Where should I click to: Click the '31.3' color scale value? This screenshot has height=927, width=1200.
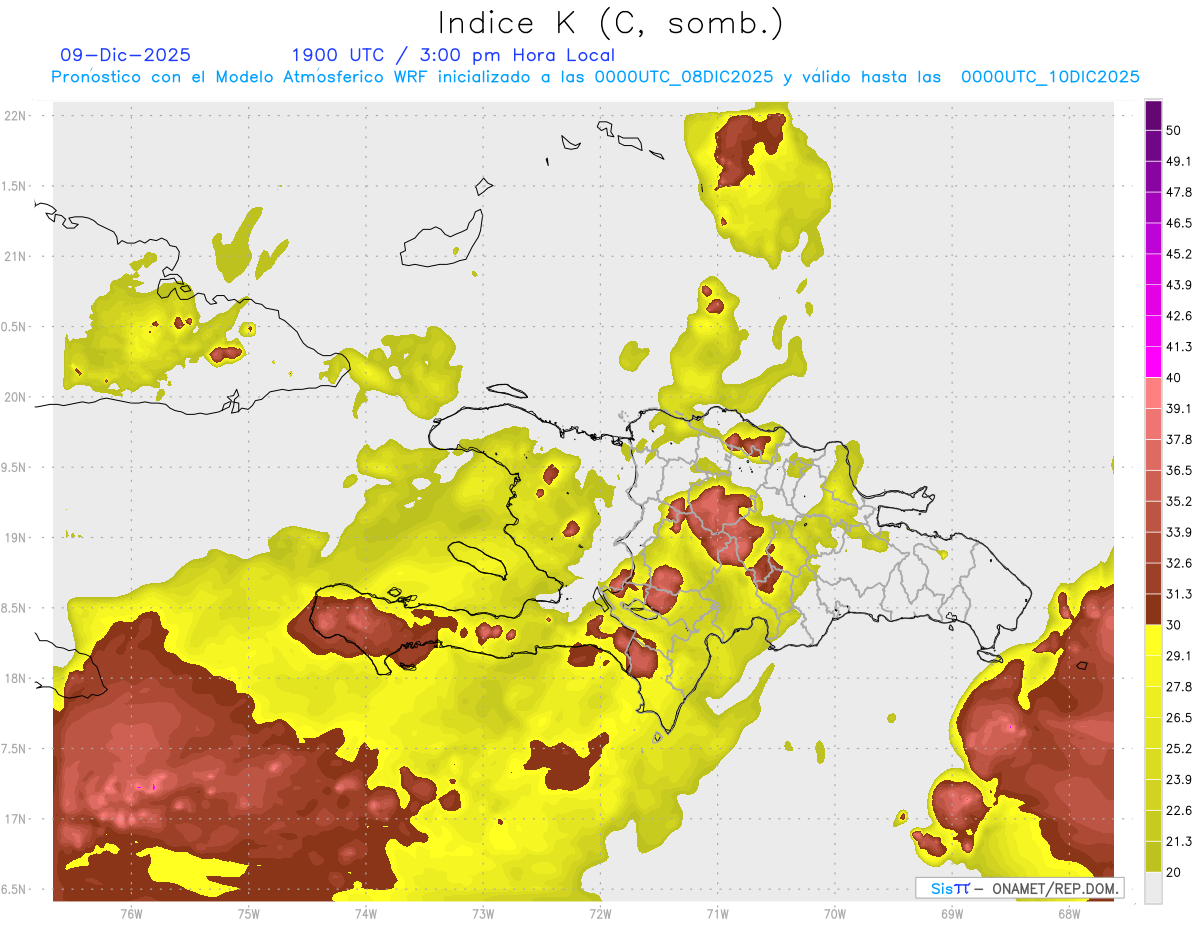pyautogui.click(x=1179, y=594)
